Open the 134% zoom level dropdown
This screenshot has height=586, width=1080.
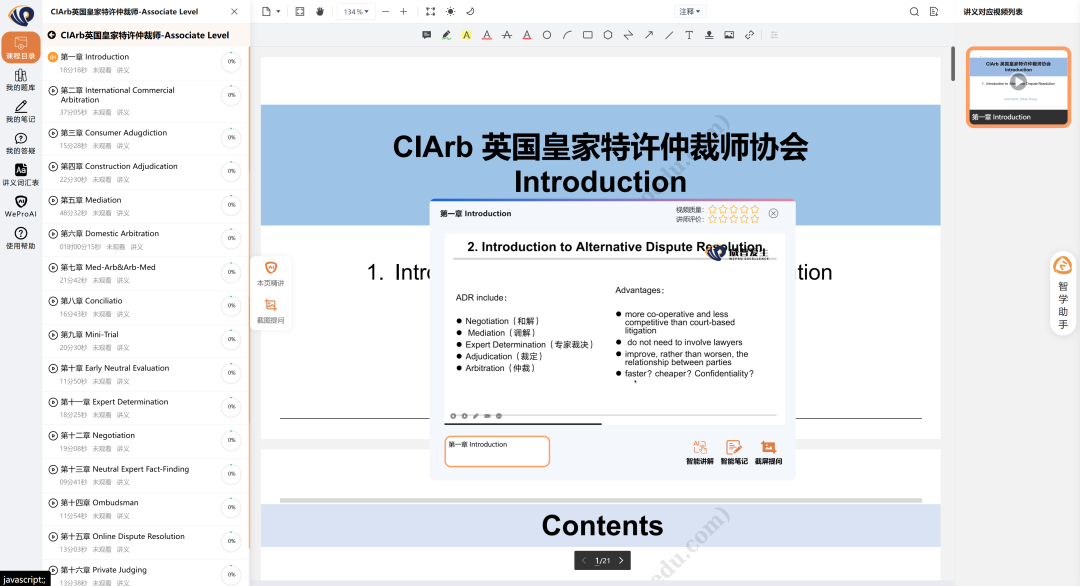coord(356,11)
